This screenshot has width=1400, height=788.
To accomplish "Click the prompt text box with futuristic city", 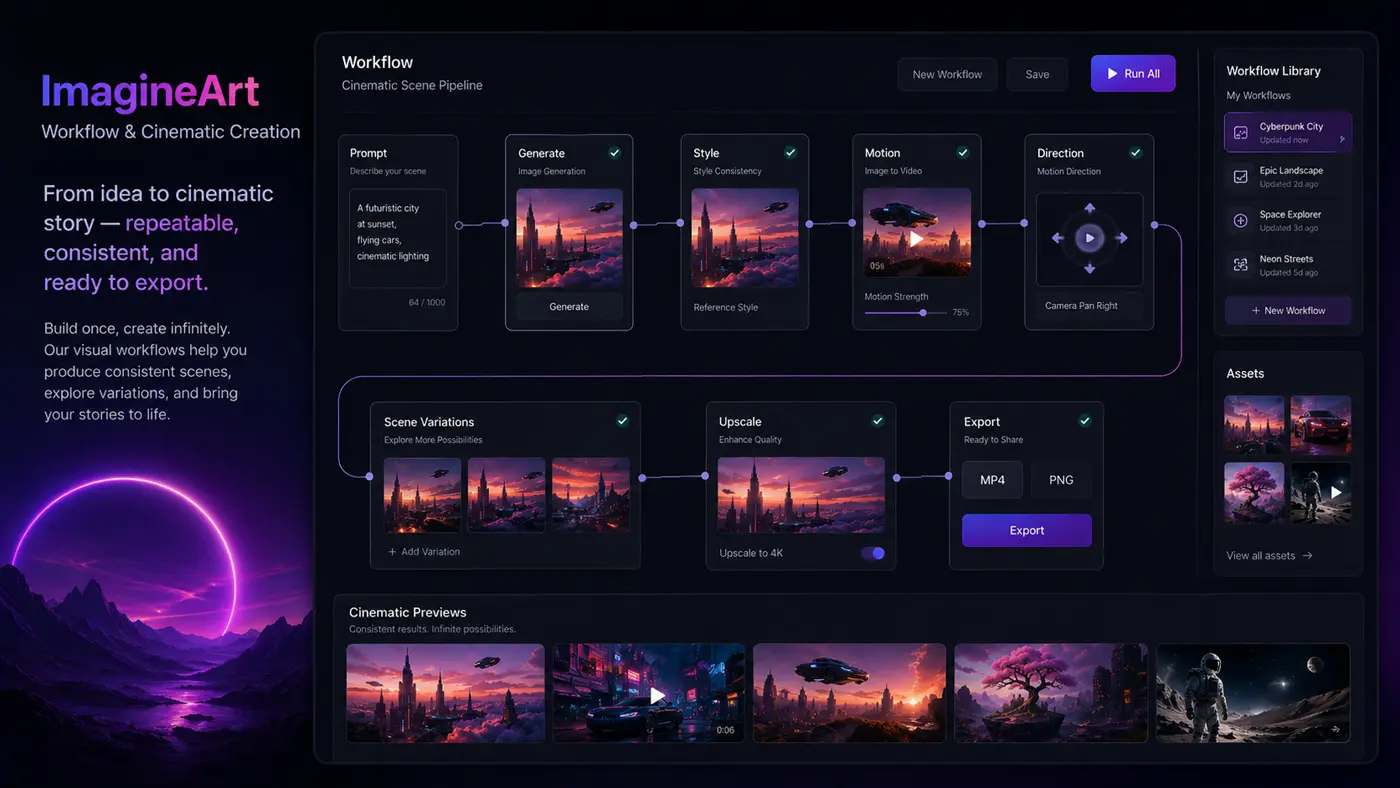I will (398, 238).
